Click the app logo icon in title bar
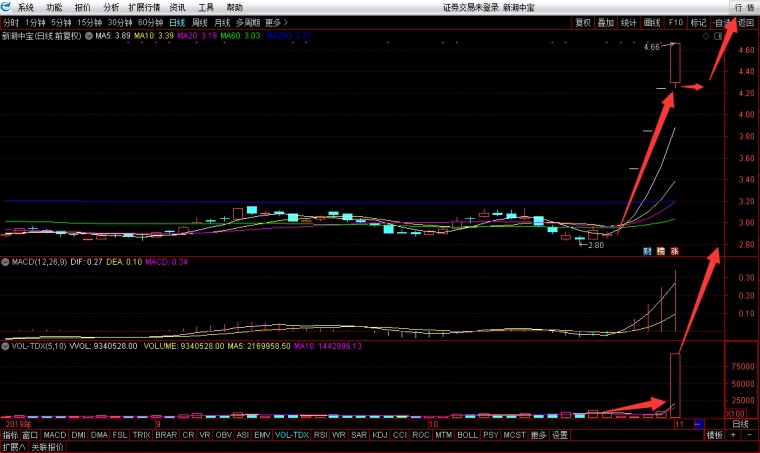 7,7
